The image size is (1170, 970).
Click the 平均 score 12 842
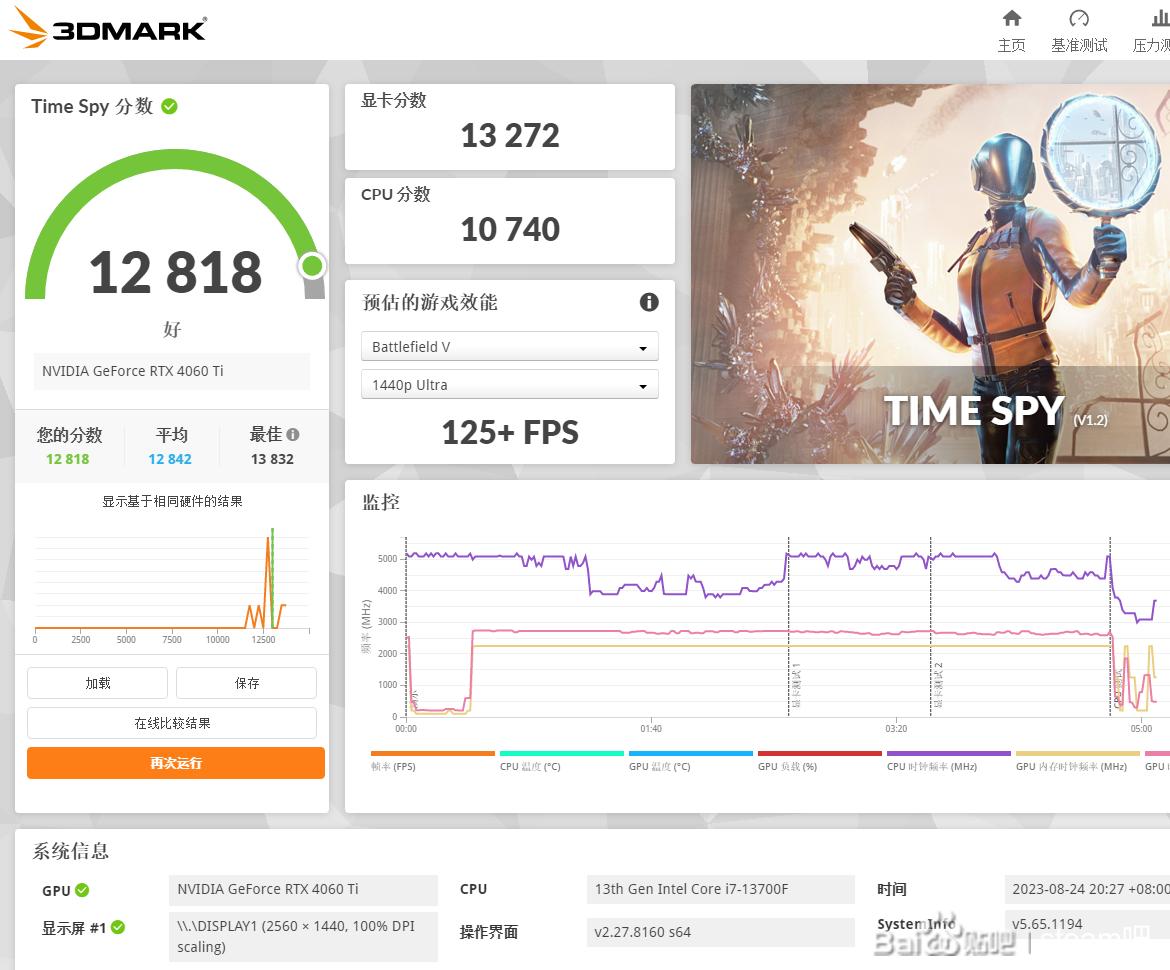[x=170, y=459]
